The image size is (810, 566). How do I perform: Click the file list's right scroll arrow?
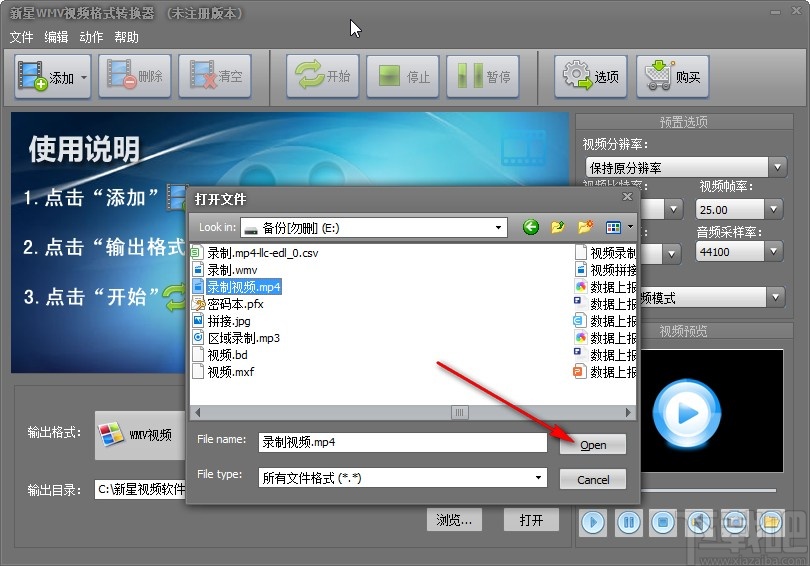628,412
